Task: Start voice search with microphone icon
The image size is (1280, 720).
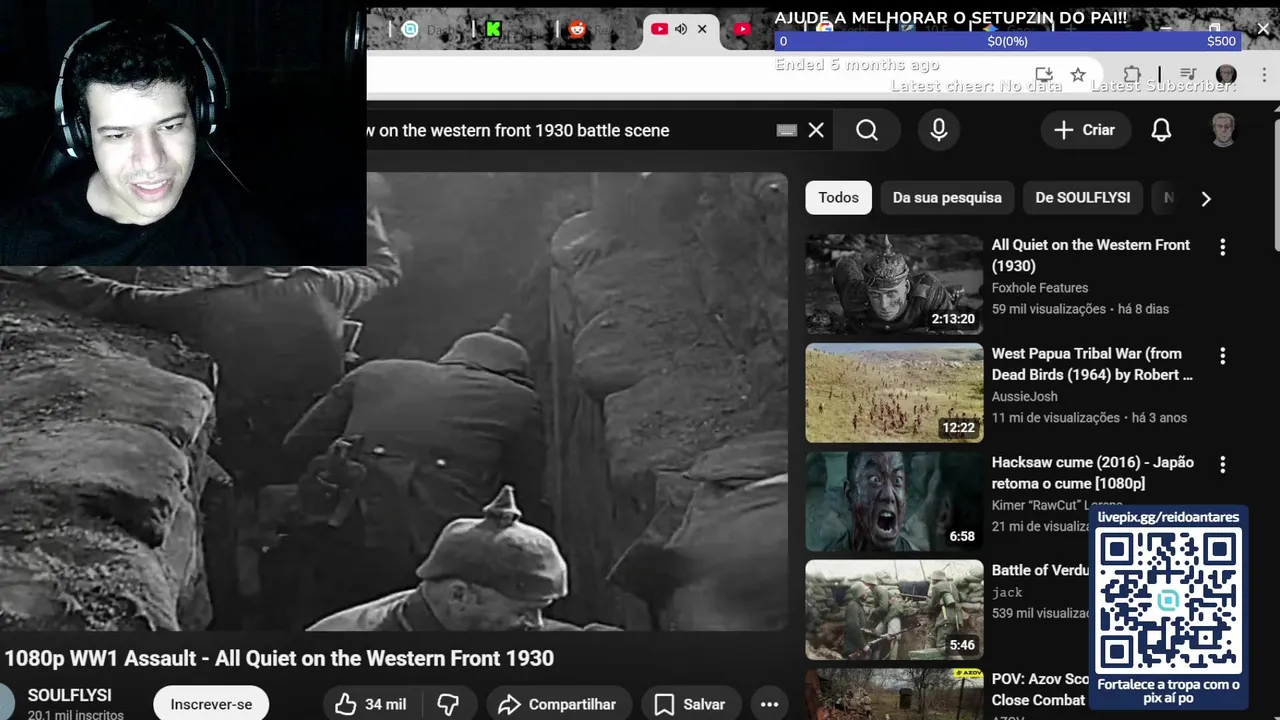Action: pos(938,130)
